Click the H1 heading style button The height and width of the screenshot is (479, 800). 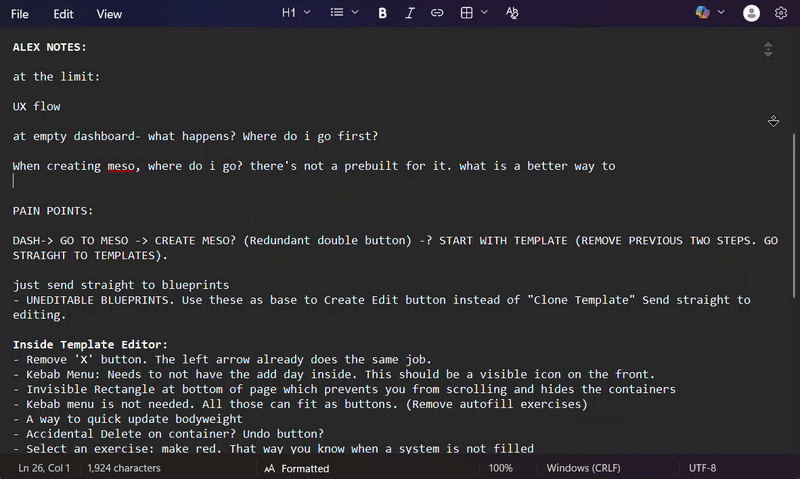click(x=289, y=13)
